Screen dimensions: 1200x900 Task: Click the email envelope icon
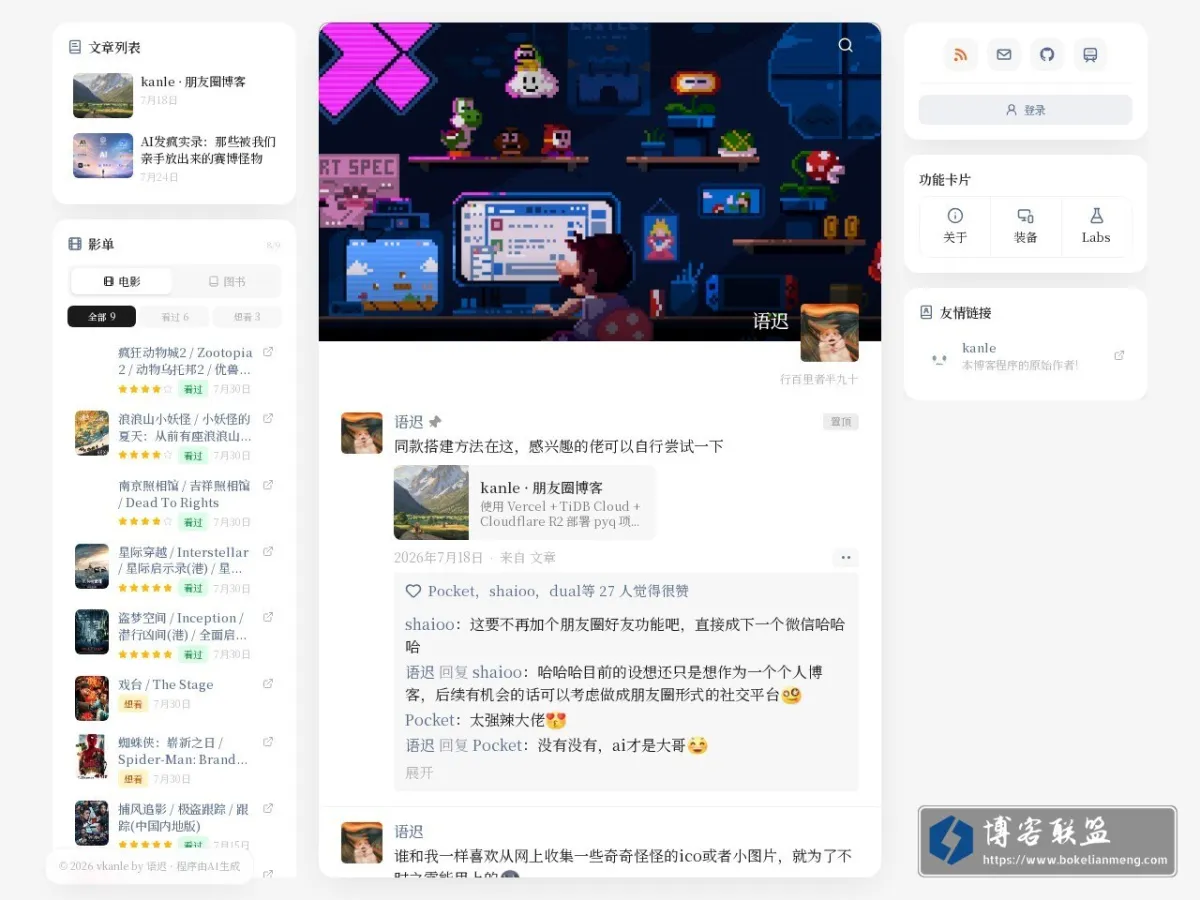coord(1004,54)
